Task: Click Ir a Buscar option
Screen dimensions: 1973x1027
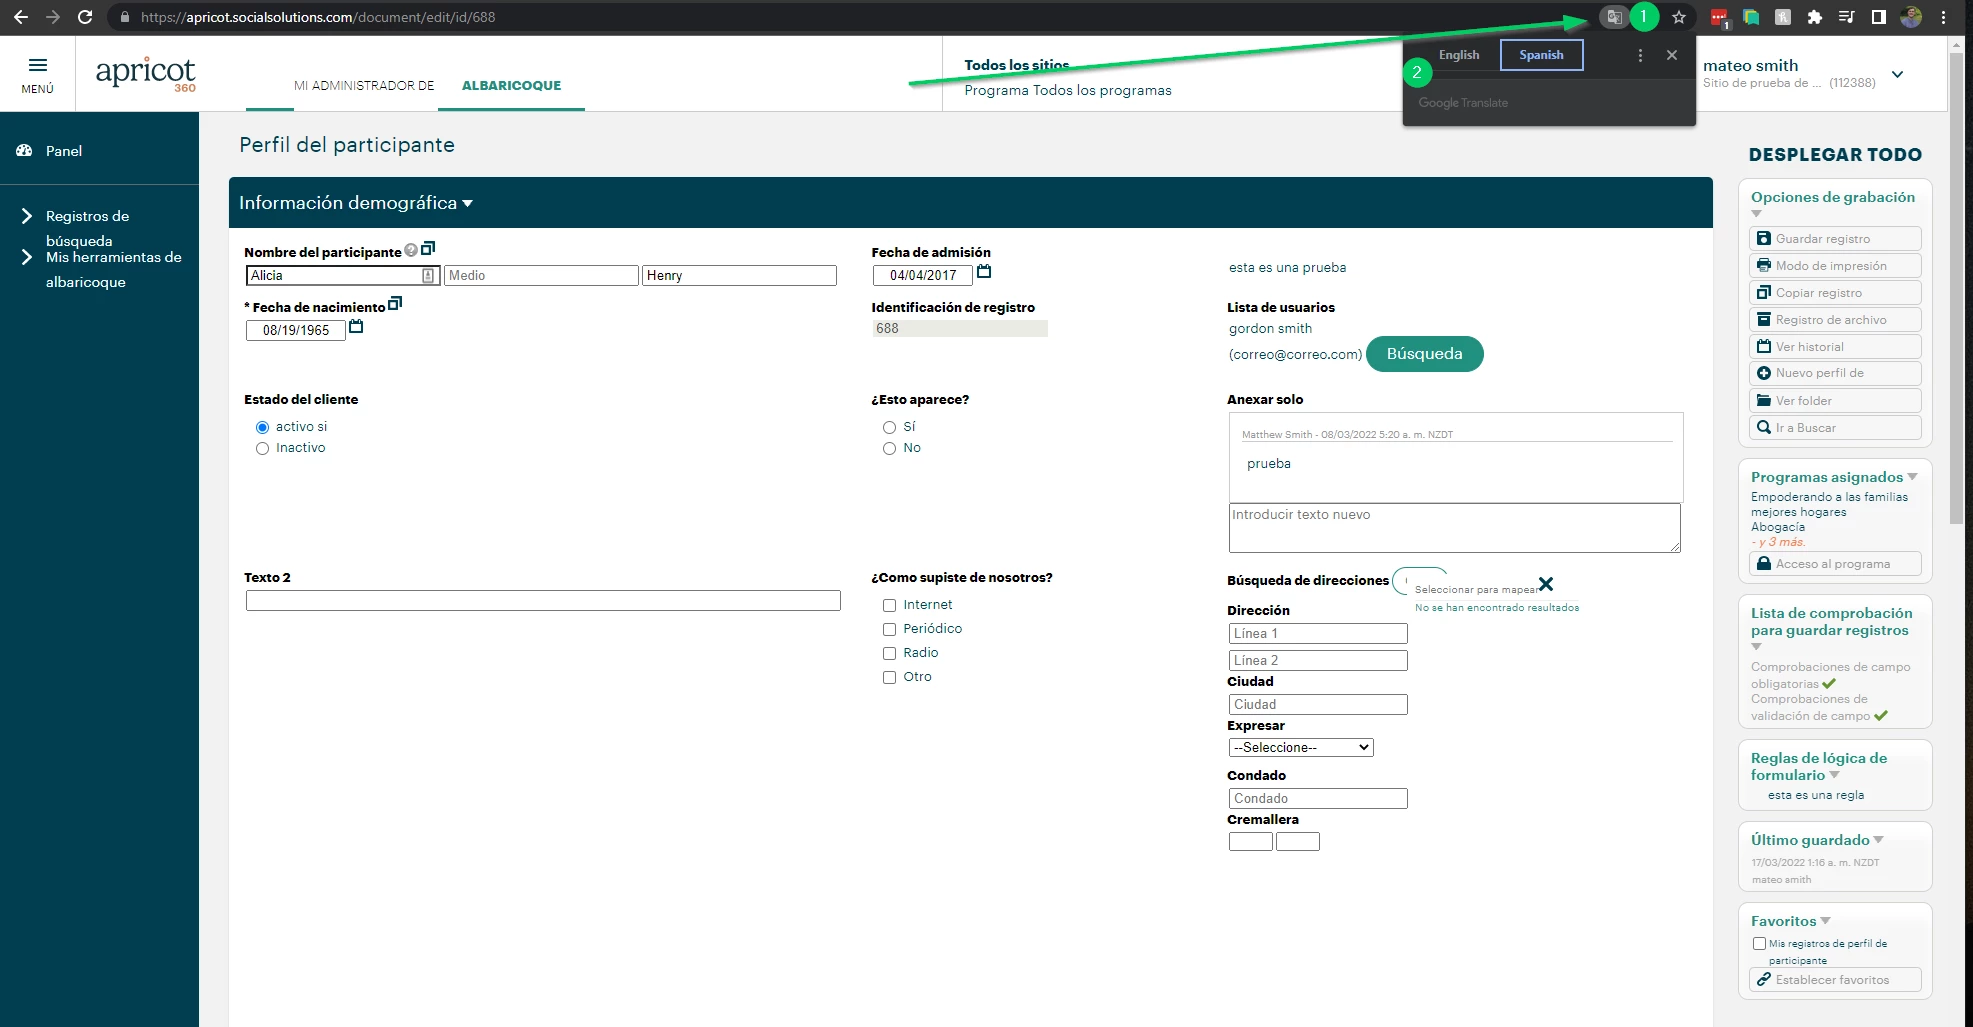Action: coord(1835,428)
